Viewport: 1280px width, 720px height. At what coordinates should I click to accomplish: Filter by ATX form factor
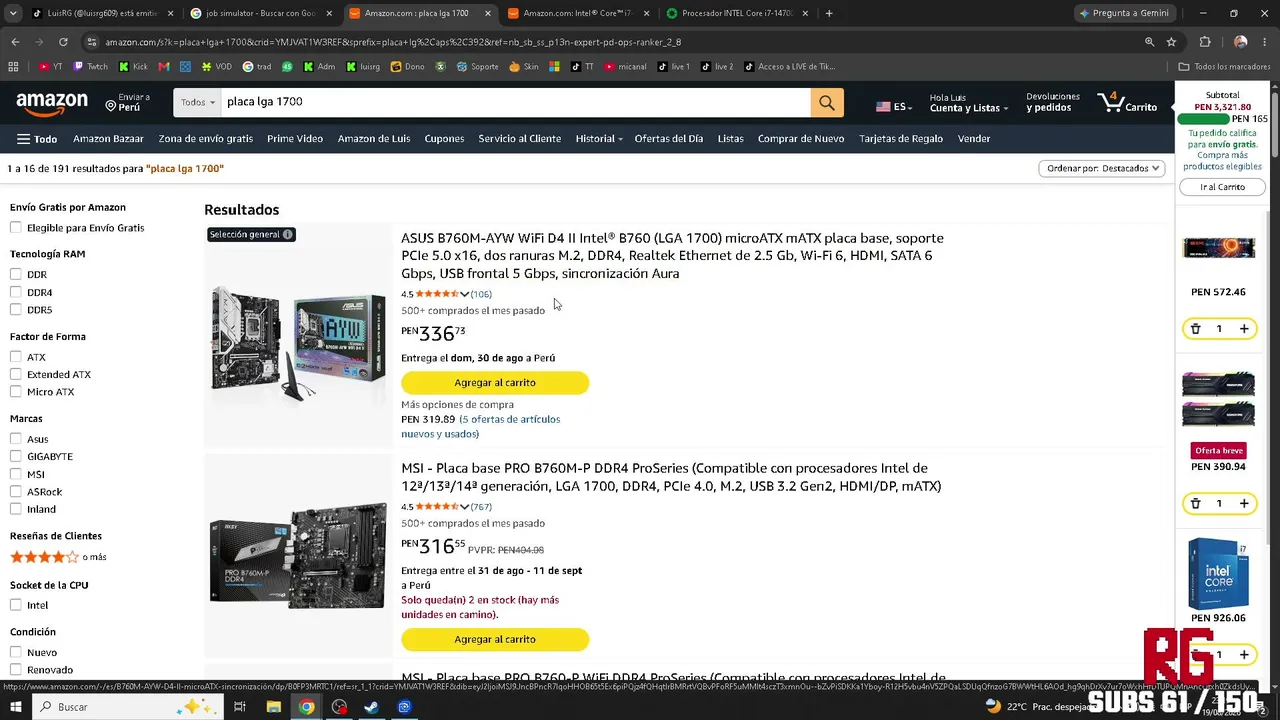16,357
